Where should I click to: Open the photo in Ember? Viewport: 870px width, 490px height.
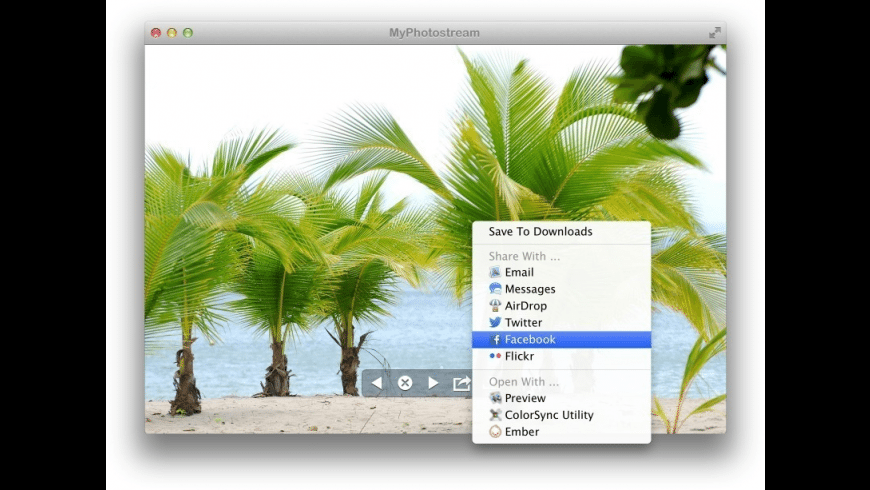pyautogui.click(x=561, y=432)
